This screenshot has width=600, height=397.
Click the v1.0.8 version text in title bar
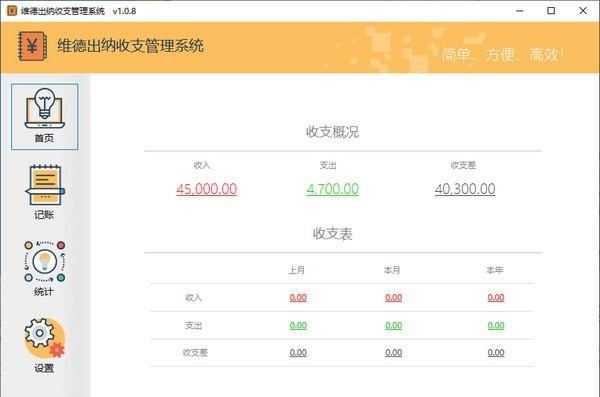click(x=124, y=11)
